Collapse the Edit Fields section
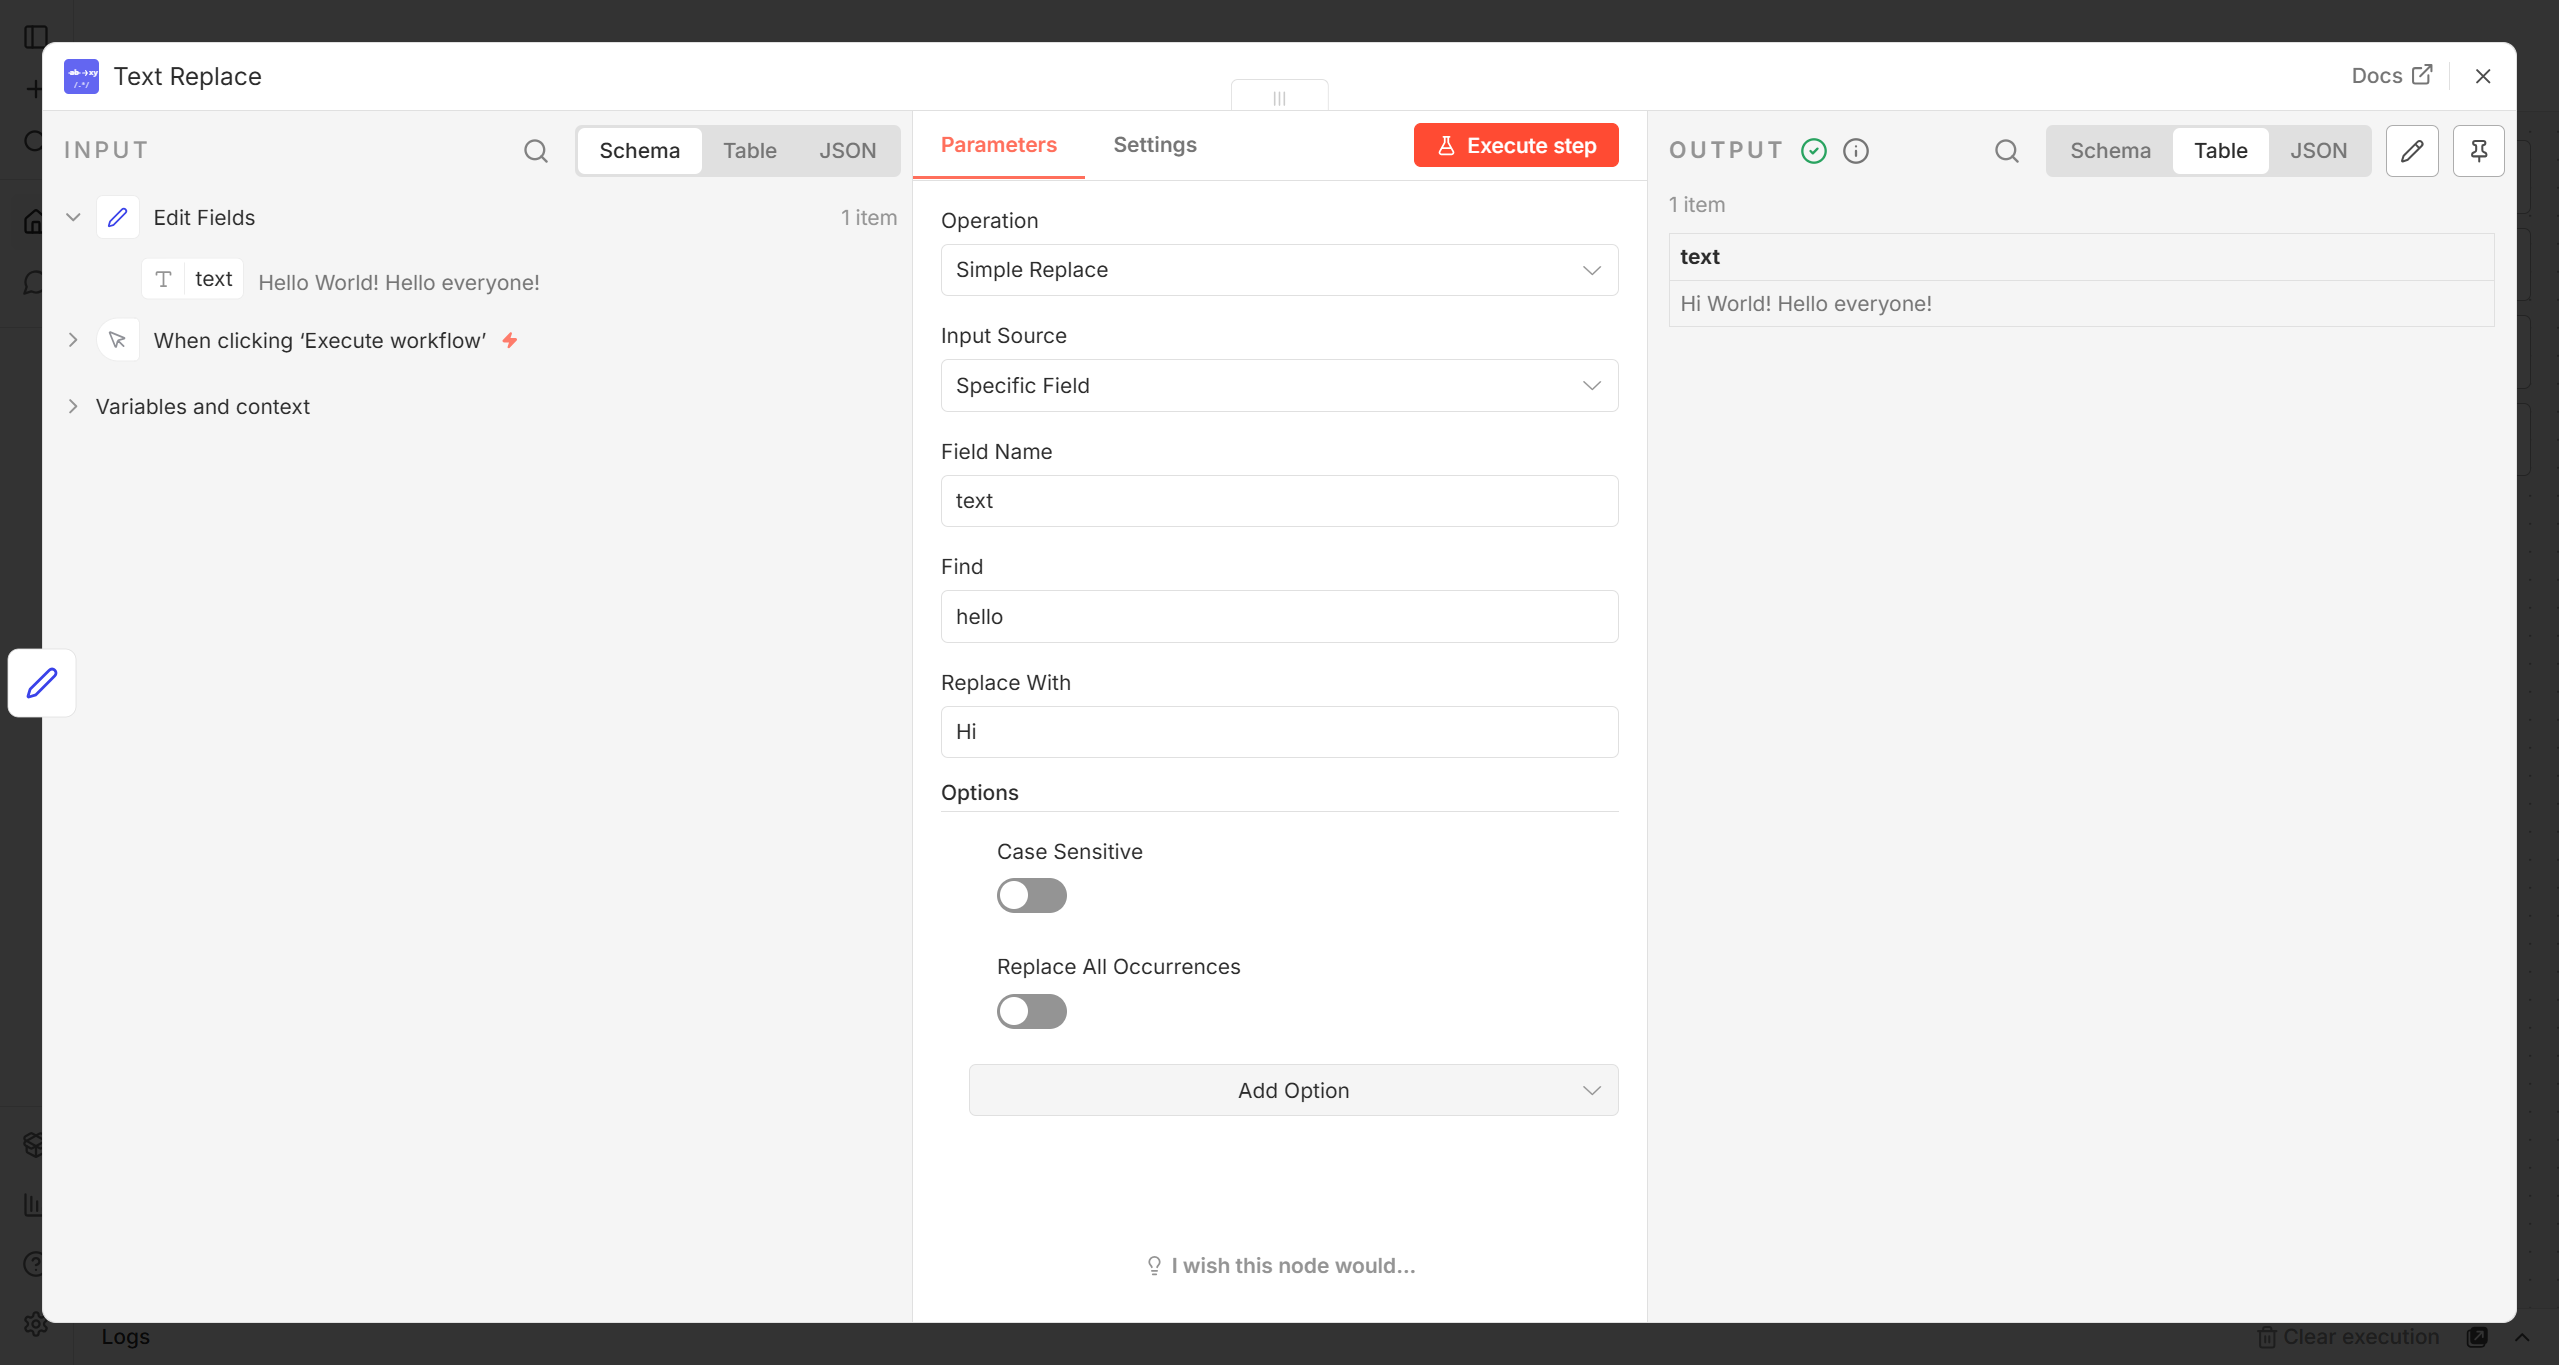2559x1365 pixels. pyautogui.click(x=73, y=217)
